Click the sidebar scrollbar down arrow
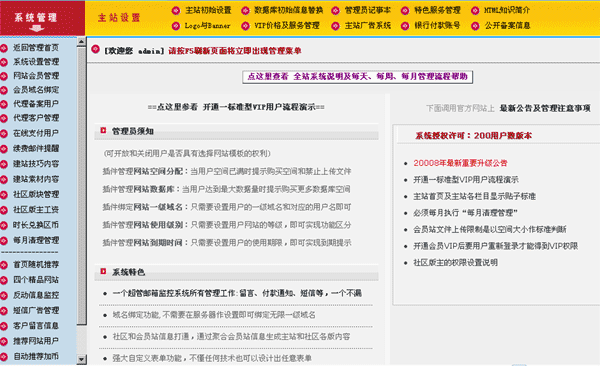Viewport: 600px width, 366px height. [81, 359]
